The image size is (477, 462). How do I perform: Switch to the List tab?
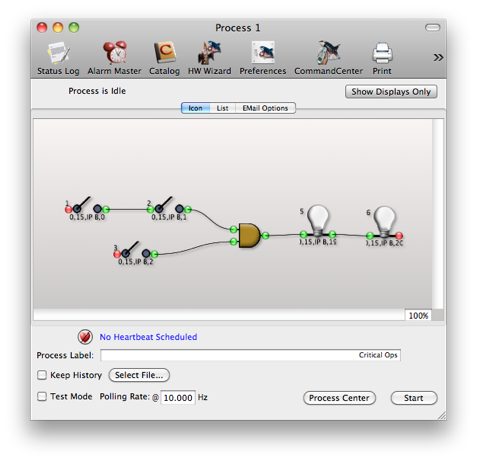(222, 108)
